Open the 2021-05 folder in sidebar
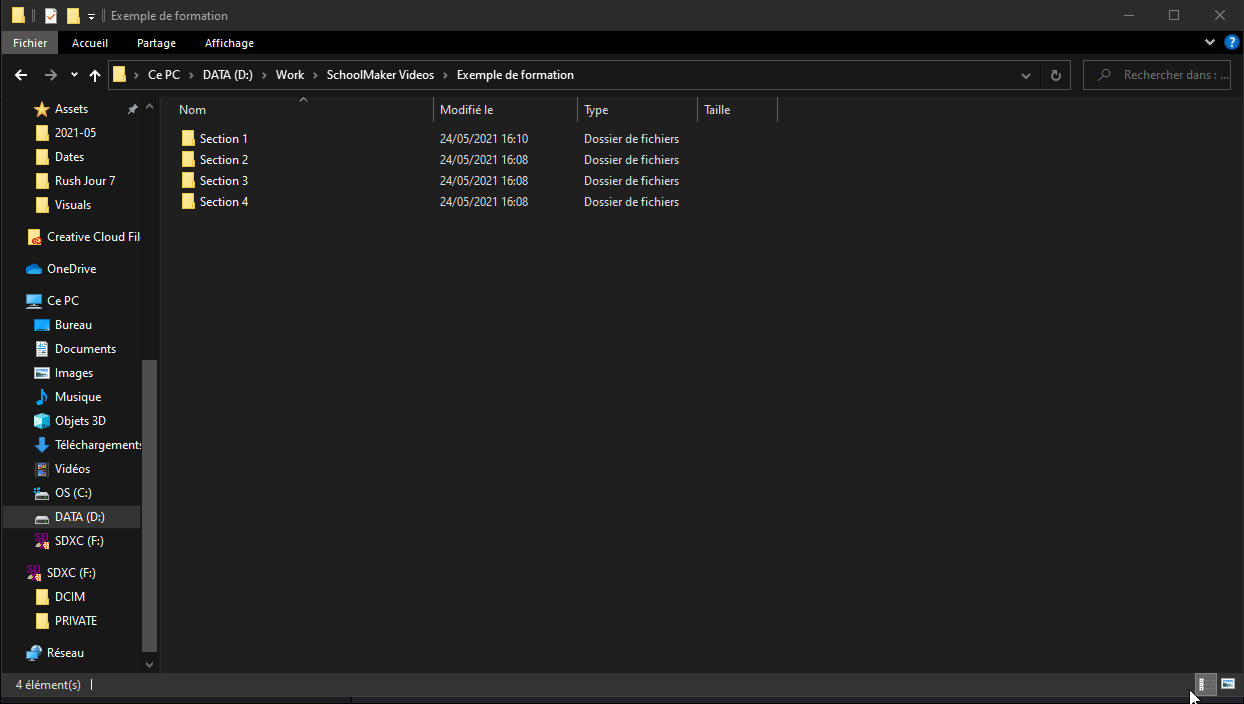The height and width of the screenshot is (704, 1244). tap(75, 133)
